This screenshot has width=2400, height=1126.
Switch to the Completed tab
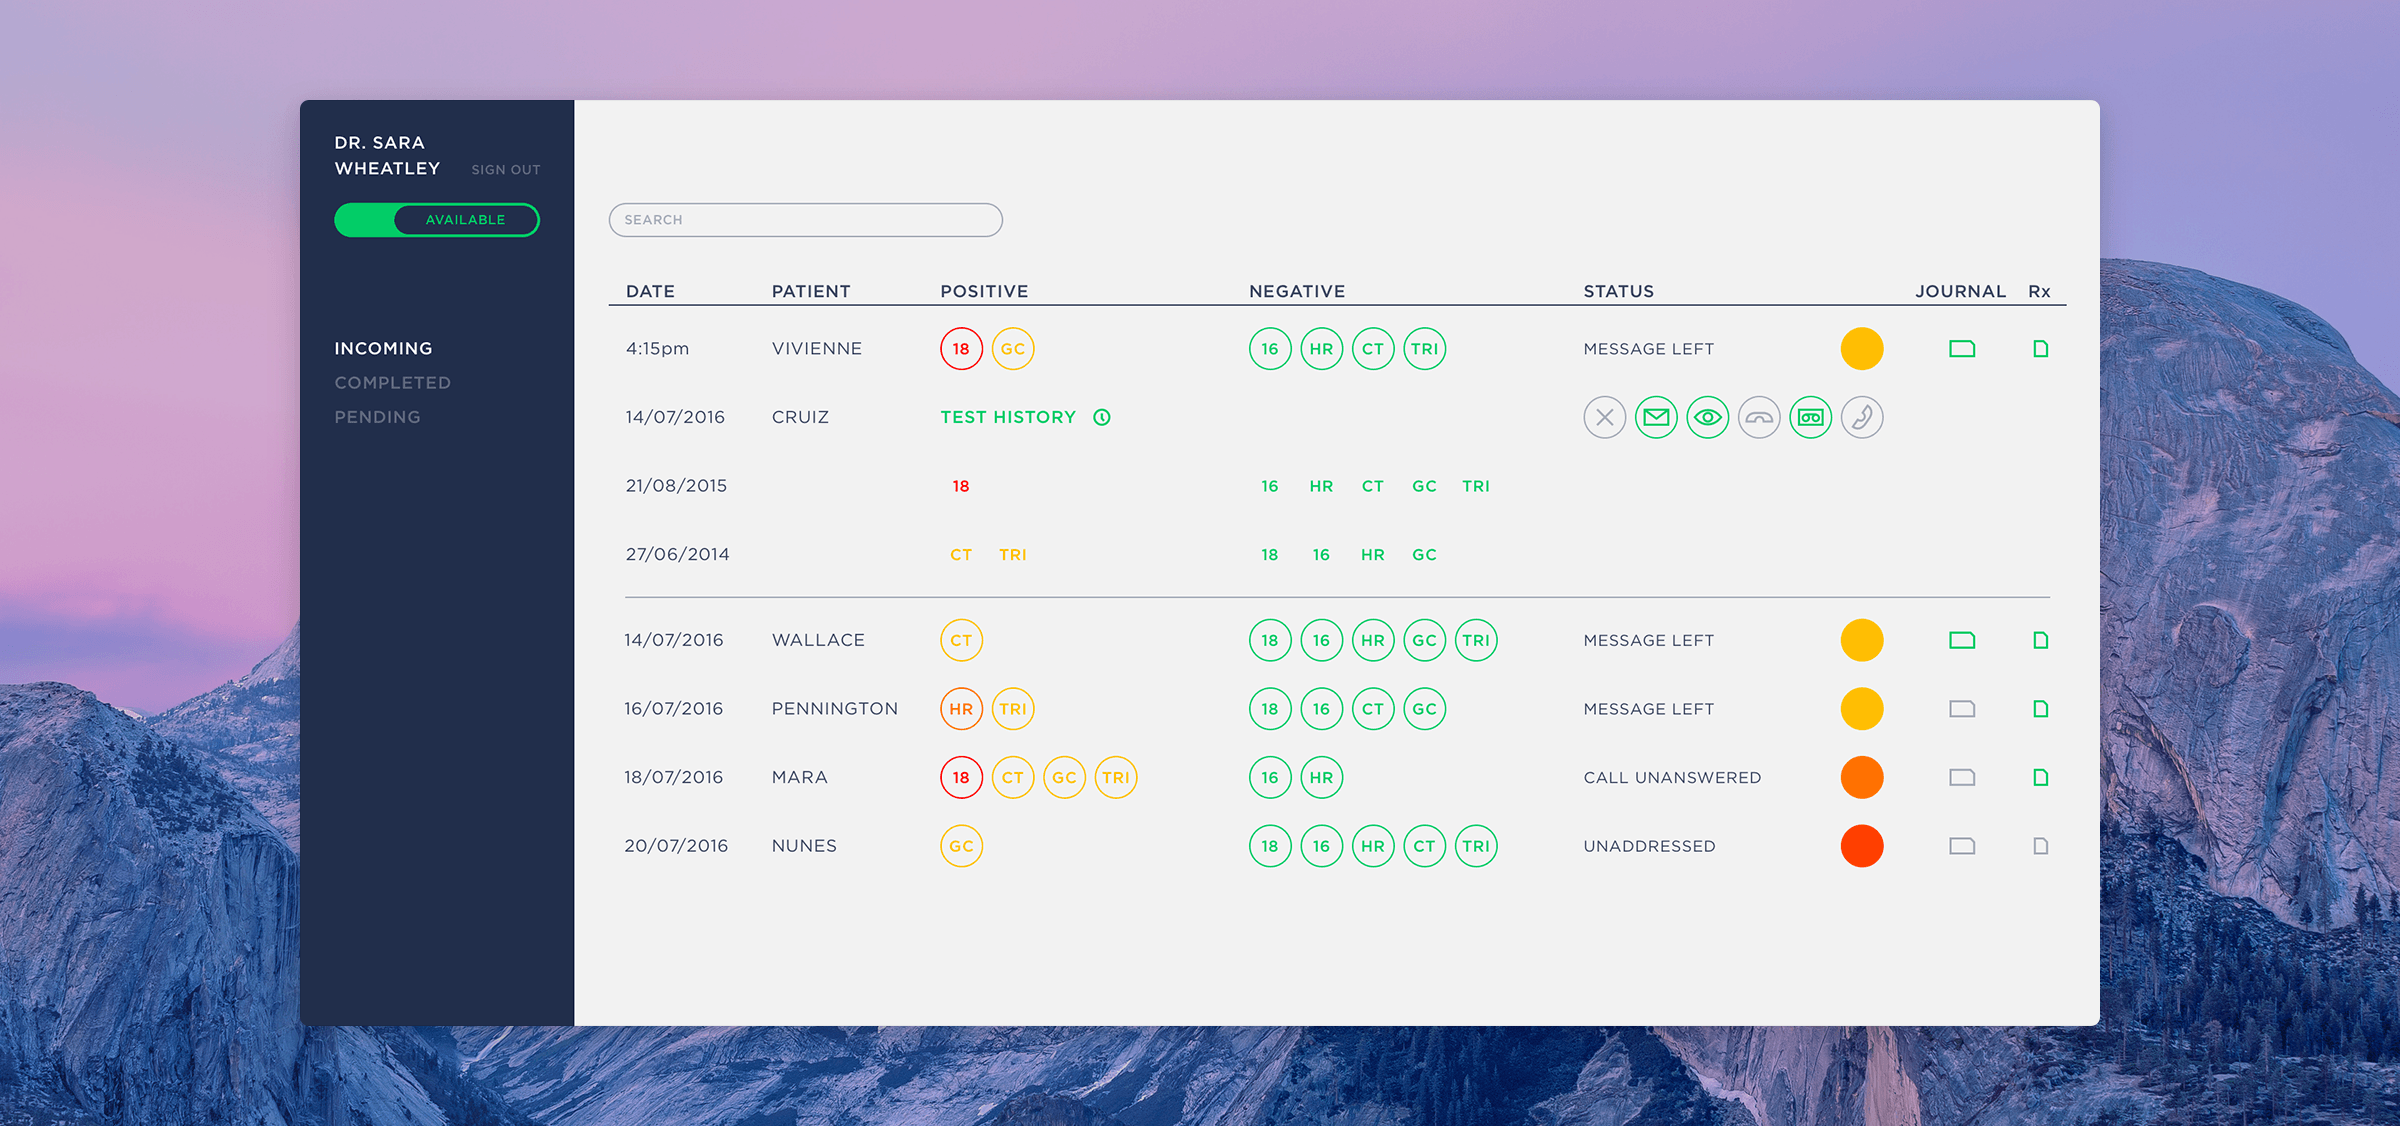coord(392,383)
